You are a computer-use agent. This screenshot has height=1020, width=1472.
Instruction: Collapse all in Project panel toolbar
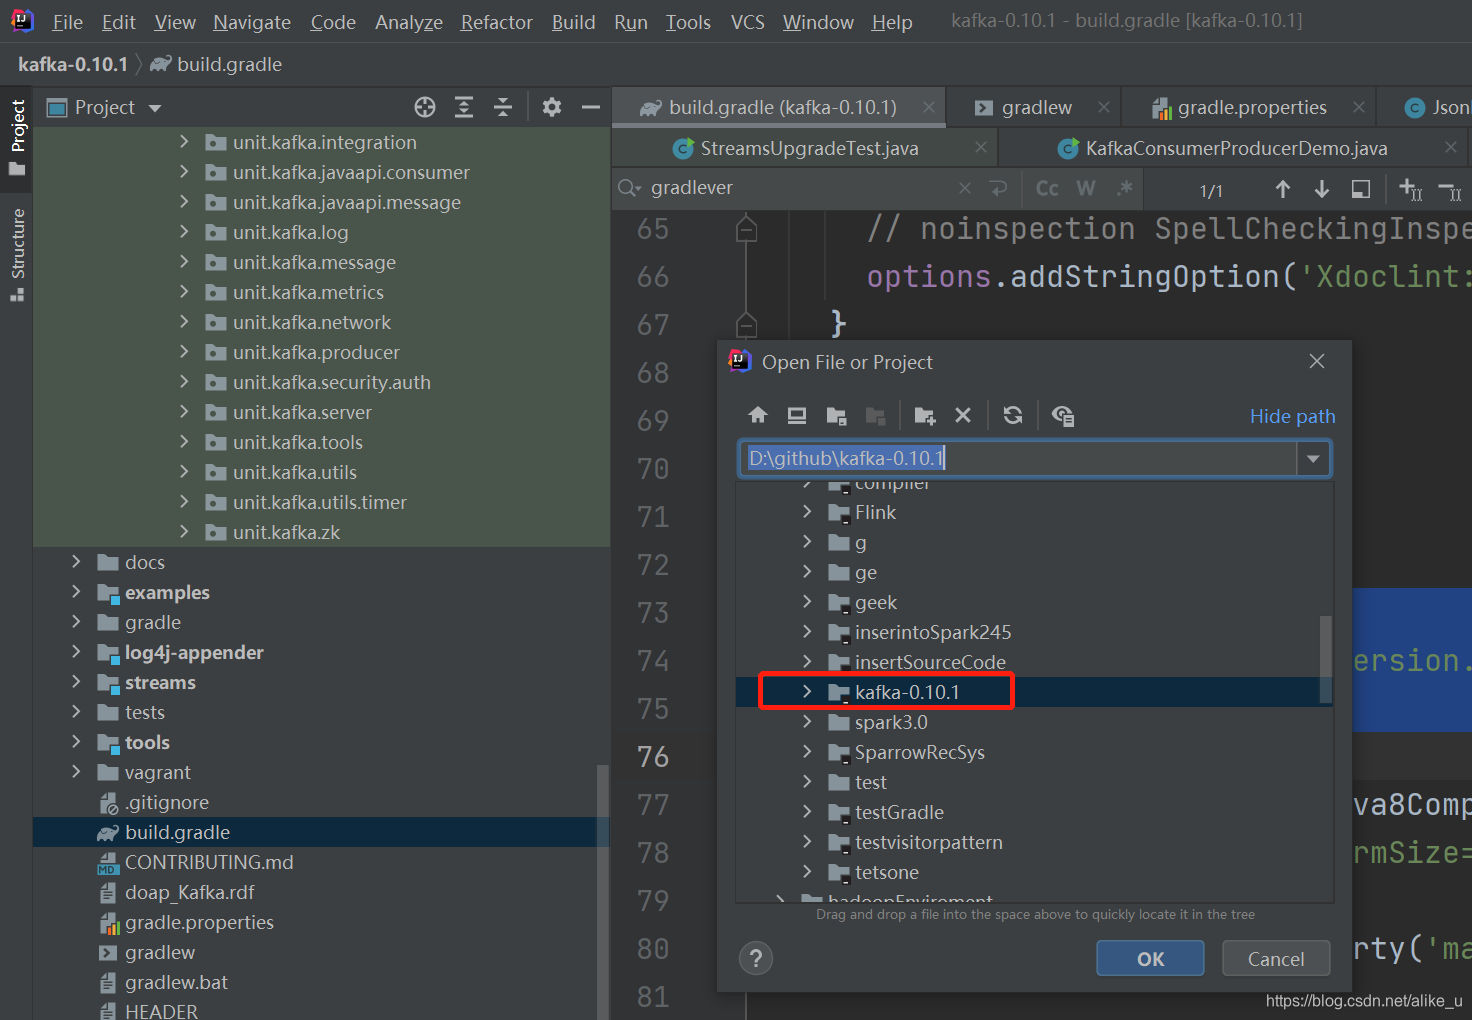pos(503,107)
